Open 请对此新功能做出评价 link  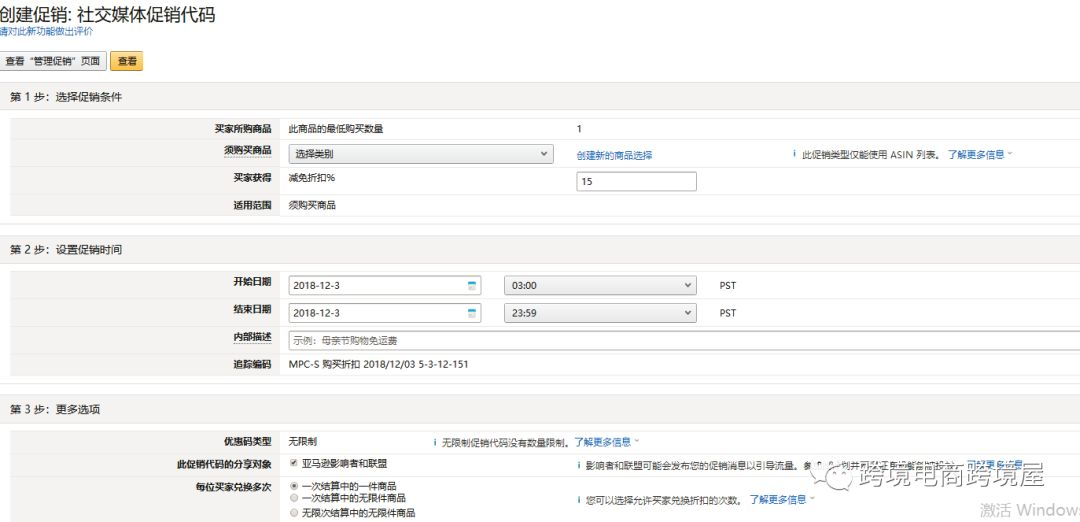tap(46, 32)
